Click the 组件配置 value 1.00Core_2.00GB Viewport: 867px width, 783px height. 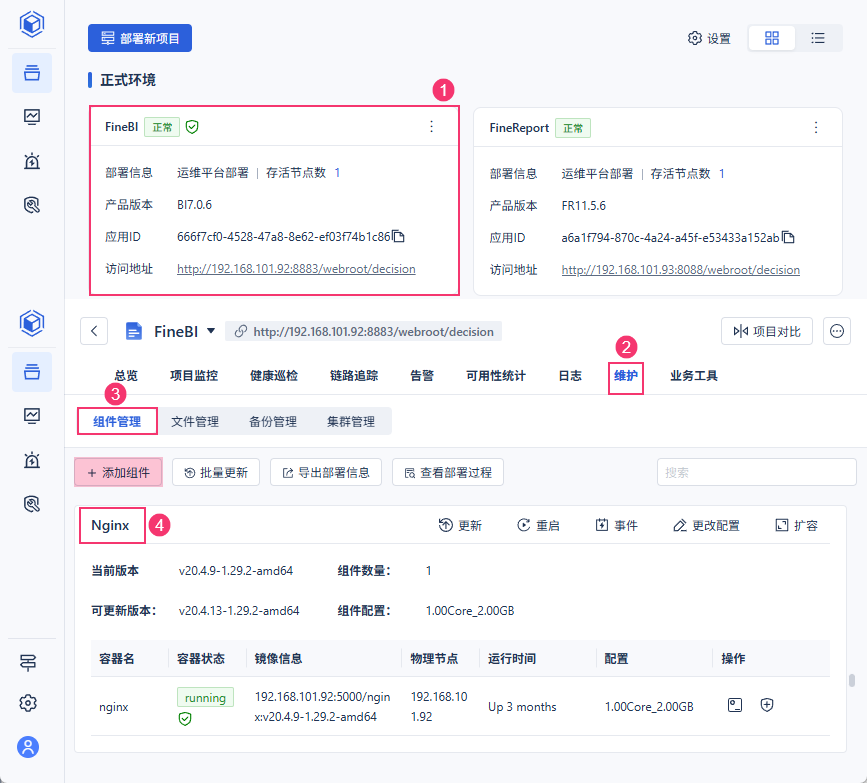click(x=470, y=611)
